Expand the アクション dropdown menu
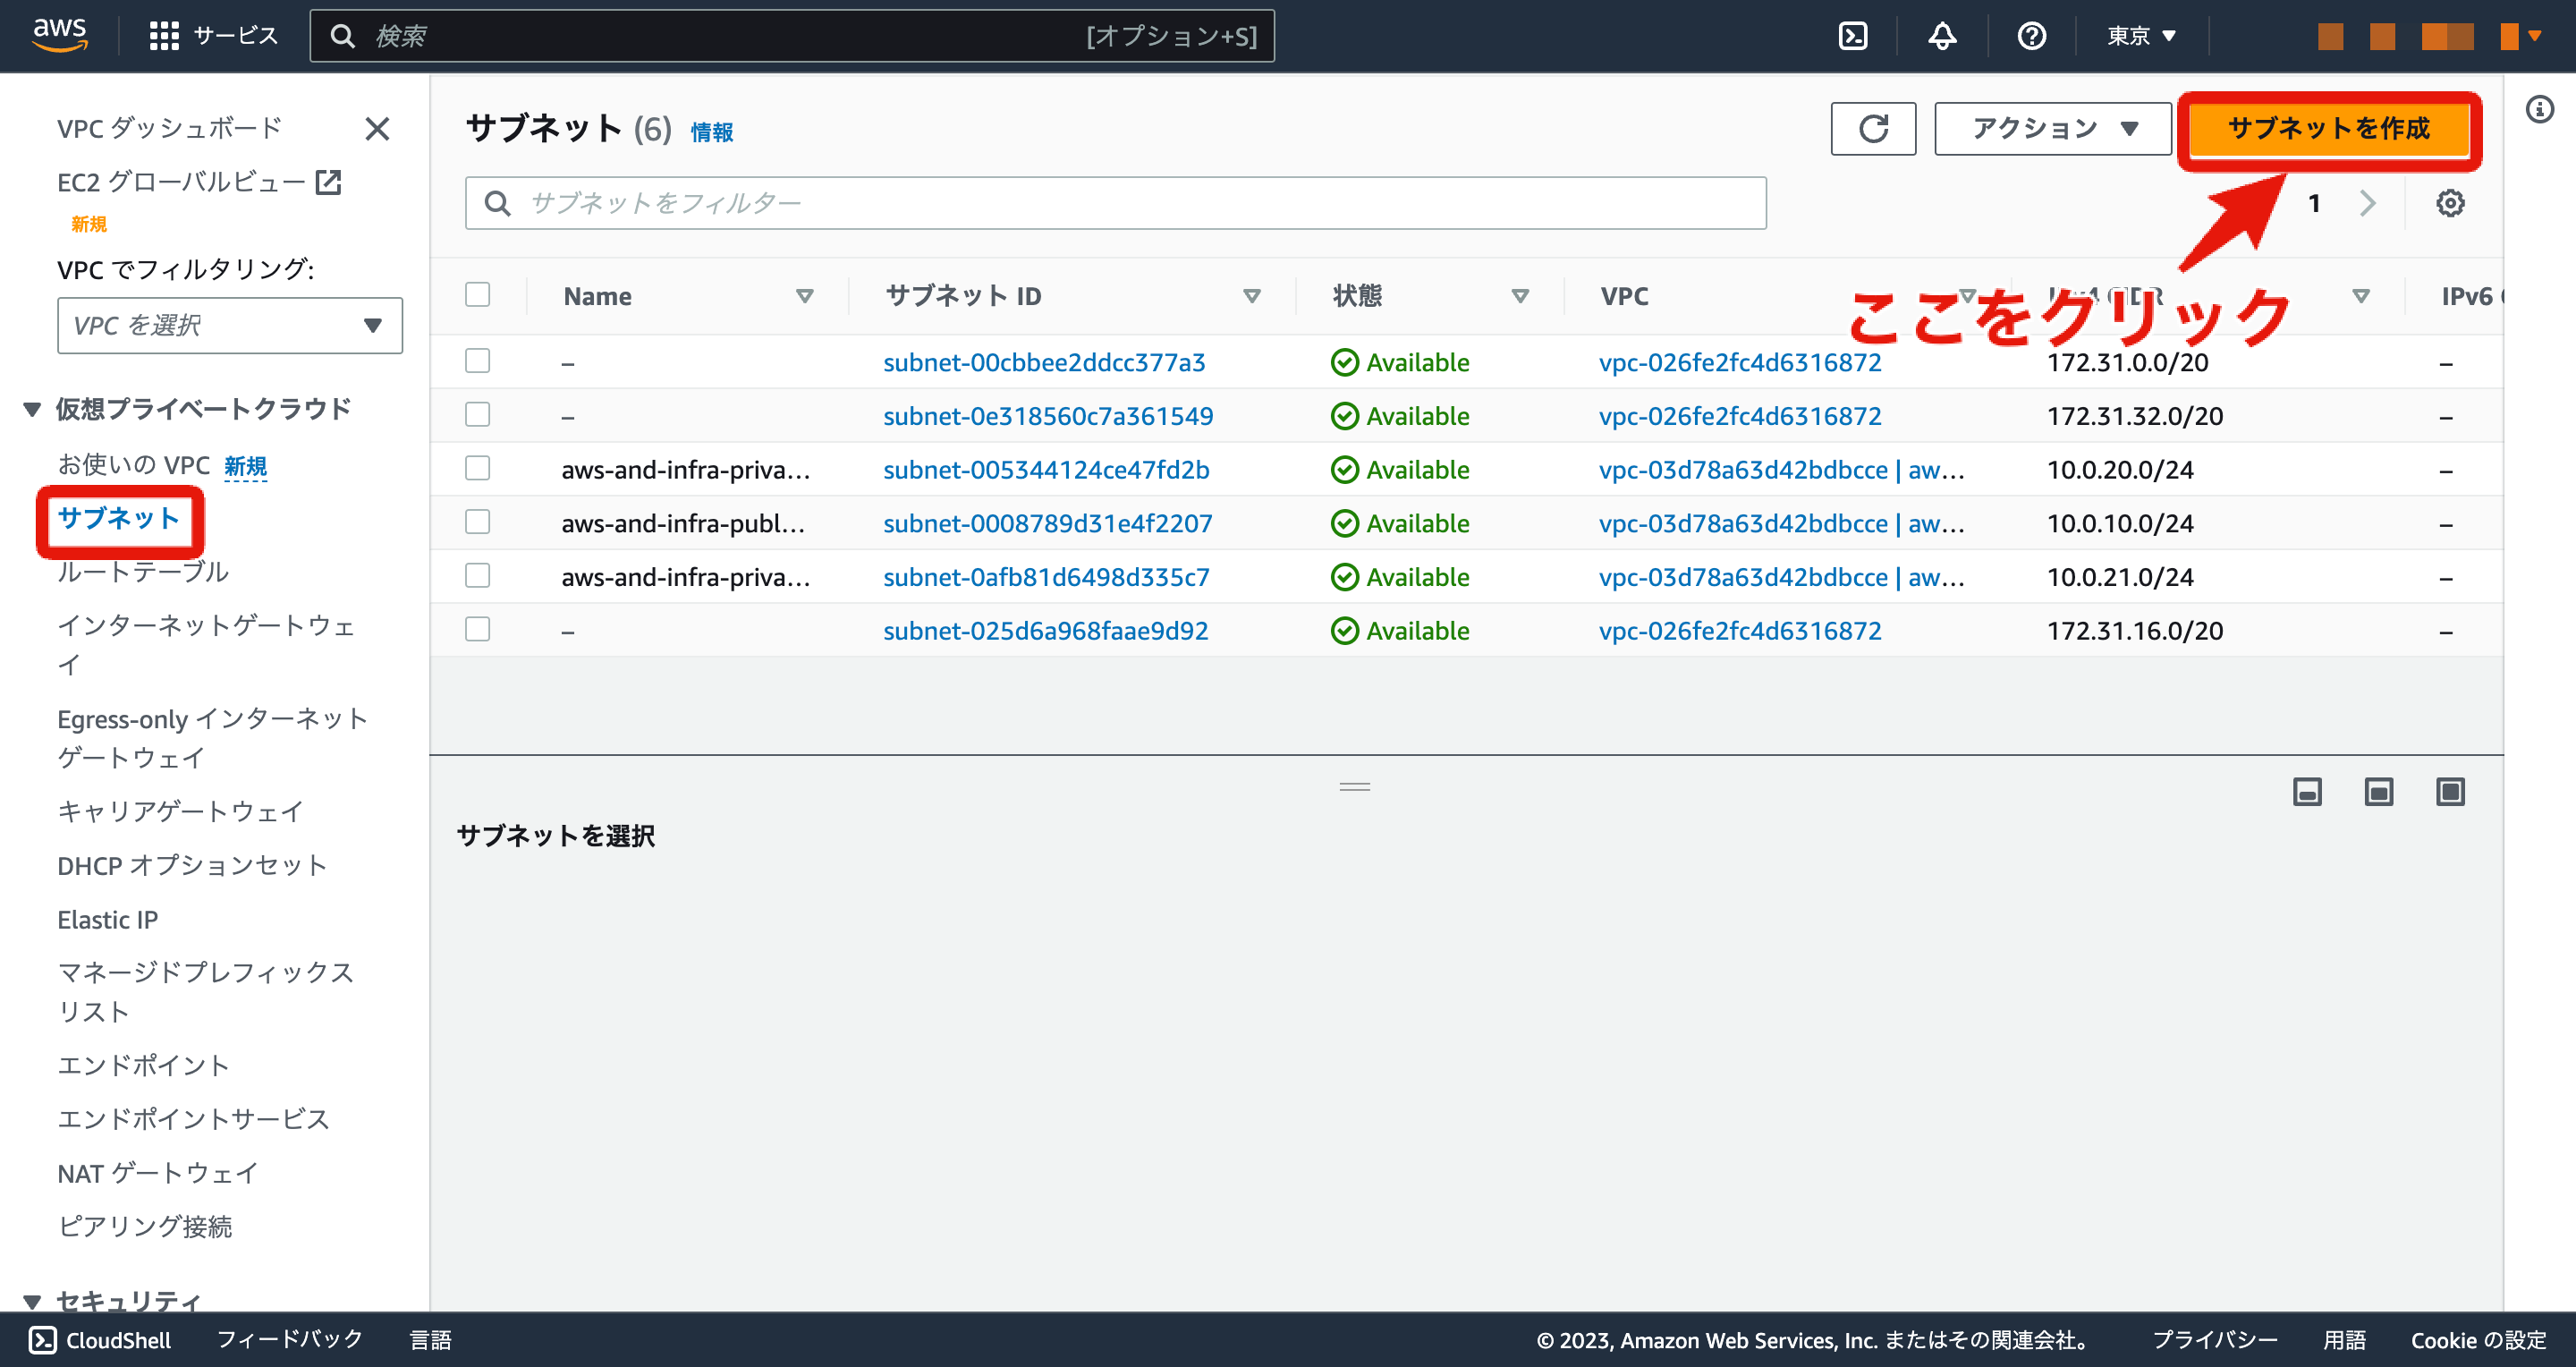2576x1367 pixels. click(2052, 129)
